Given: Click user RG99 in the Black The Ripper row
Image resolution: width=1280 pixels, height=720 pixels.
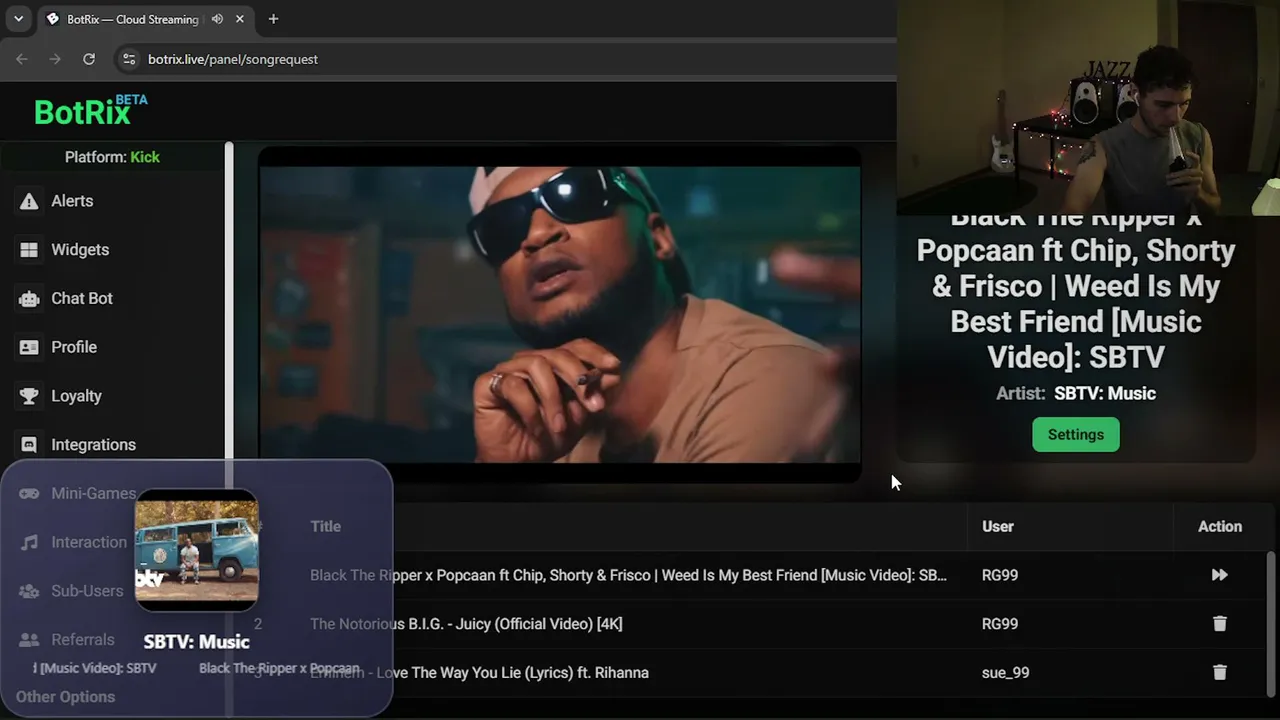Looking at the screenshot, I should [x=1000, y=575].
